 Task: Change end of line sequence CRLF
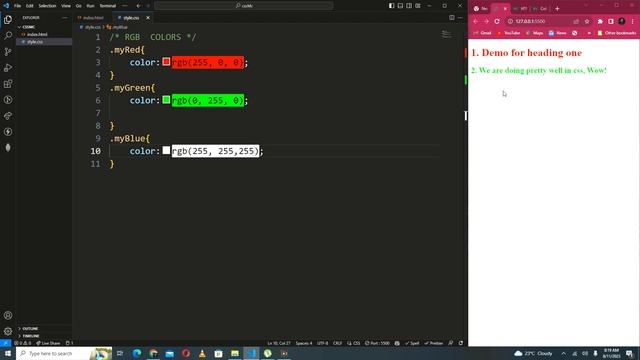pyautogui.click(x=337, y=343)
